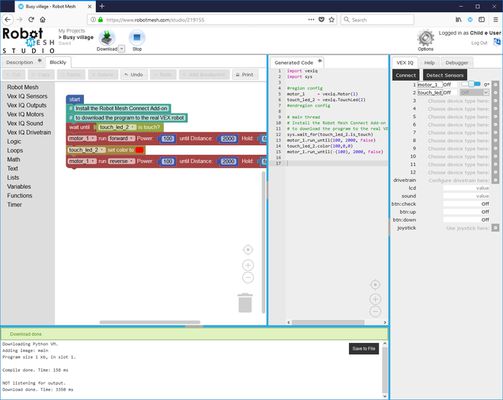Toggle port 1 motor_1 side button
Screen dimensions: 503x400
pos(495,84)
